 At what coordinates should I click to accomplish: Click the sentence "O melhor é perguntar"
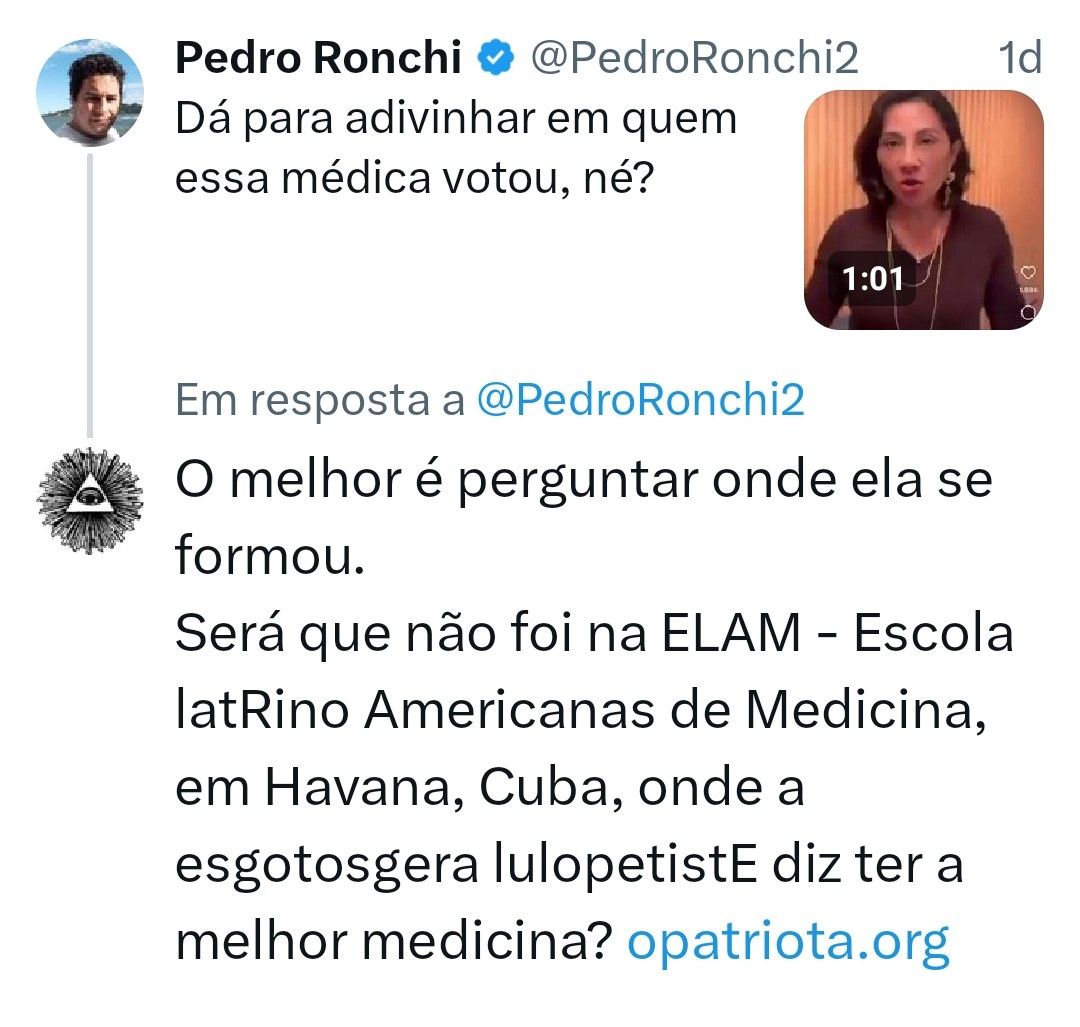(583, 481)
